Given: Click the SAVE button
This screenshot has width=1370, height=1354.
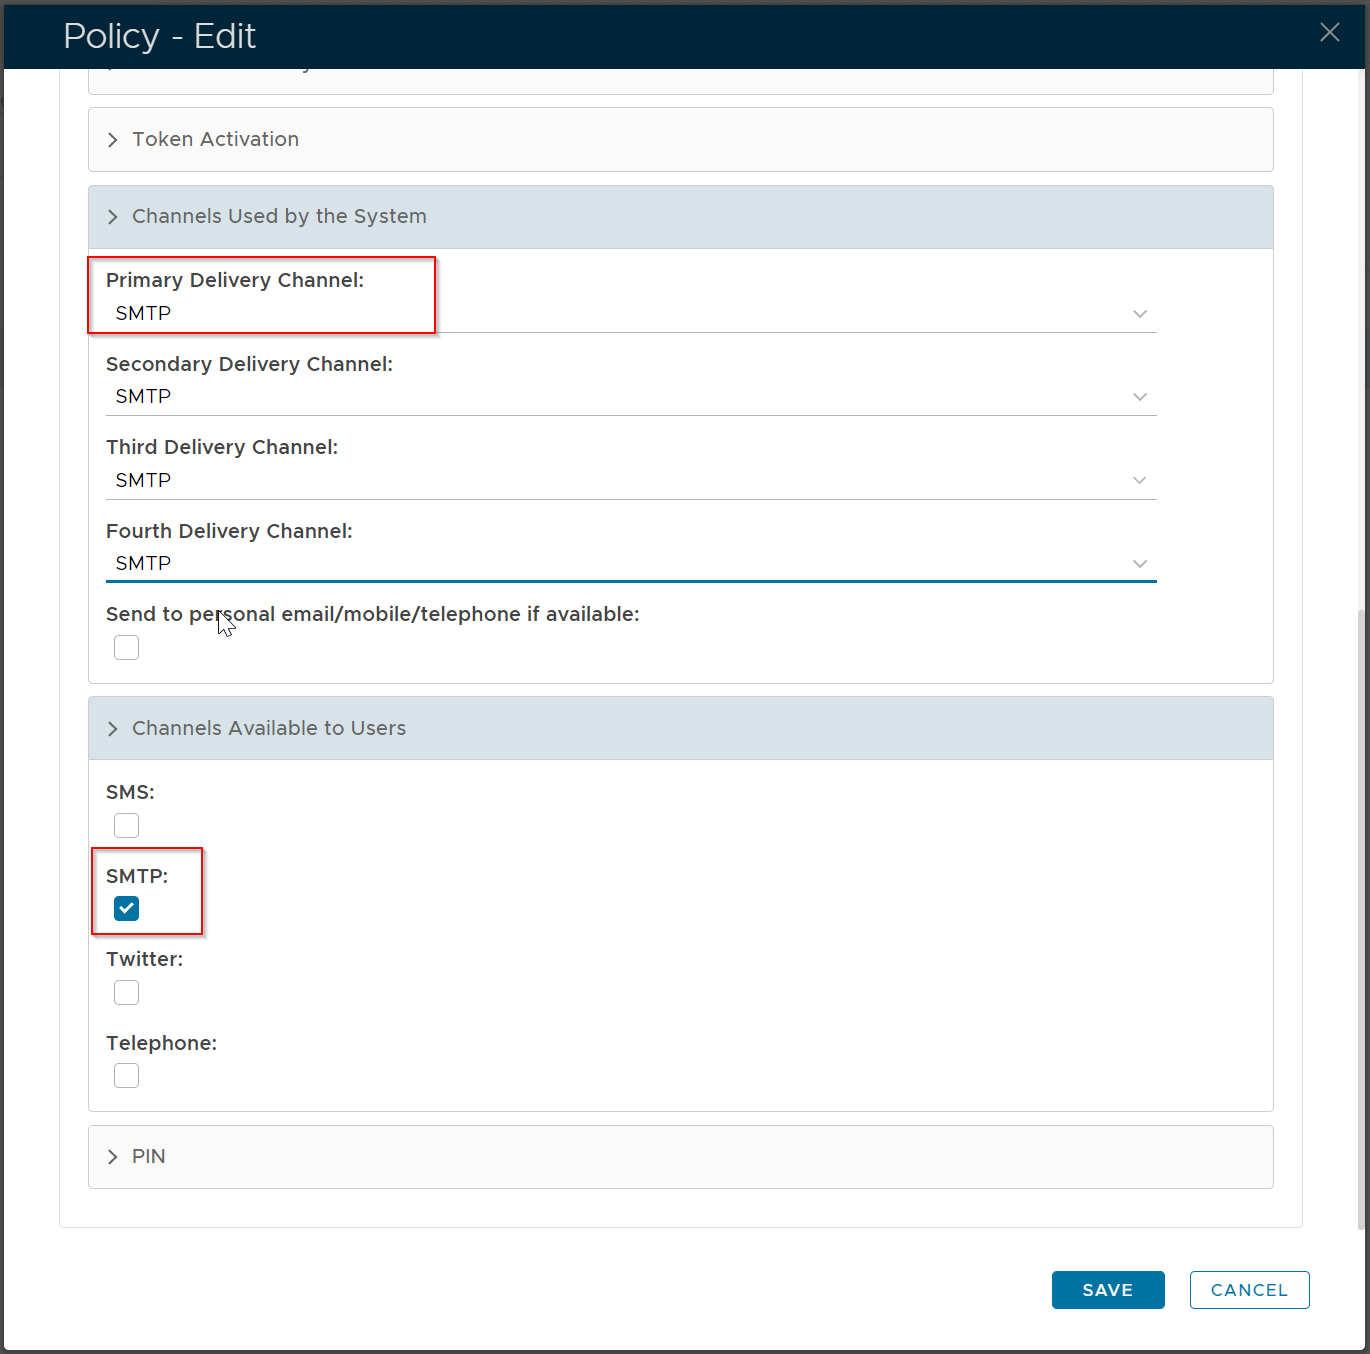Looking at the screenshot, I should click(1107, 1290).
